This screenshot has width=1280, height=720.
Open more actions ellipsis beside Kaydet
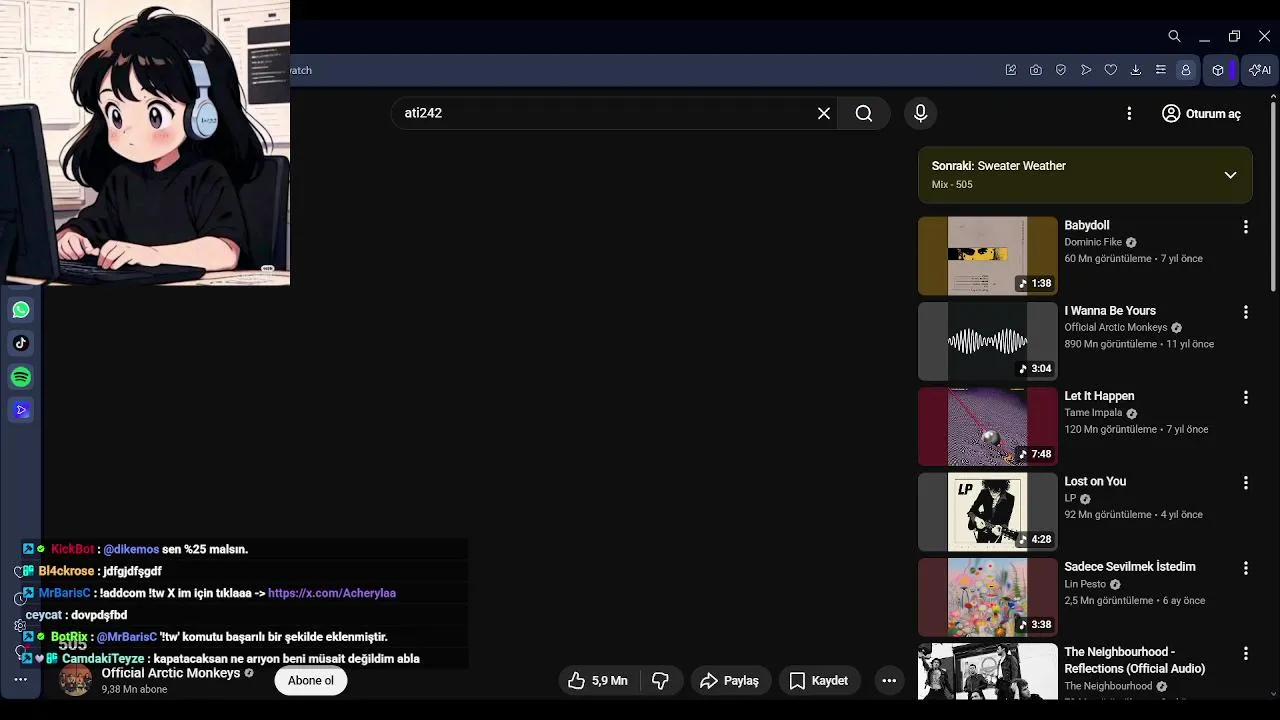[x=889, y=681]
